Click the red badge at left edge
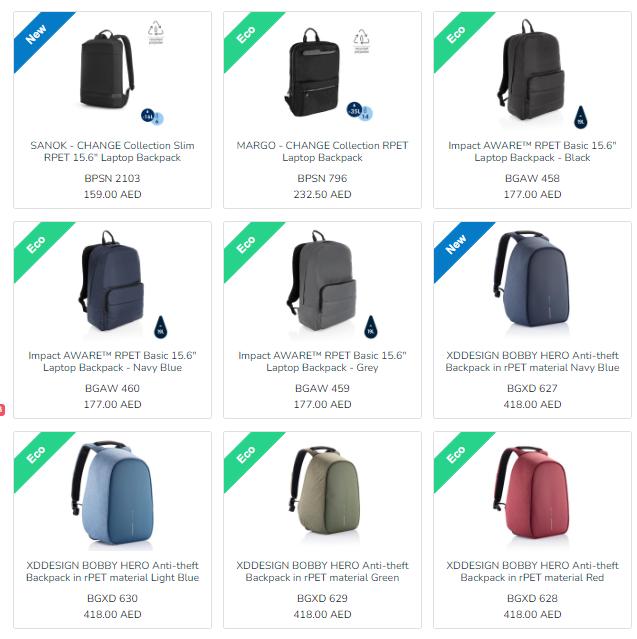 pos(2,410)
